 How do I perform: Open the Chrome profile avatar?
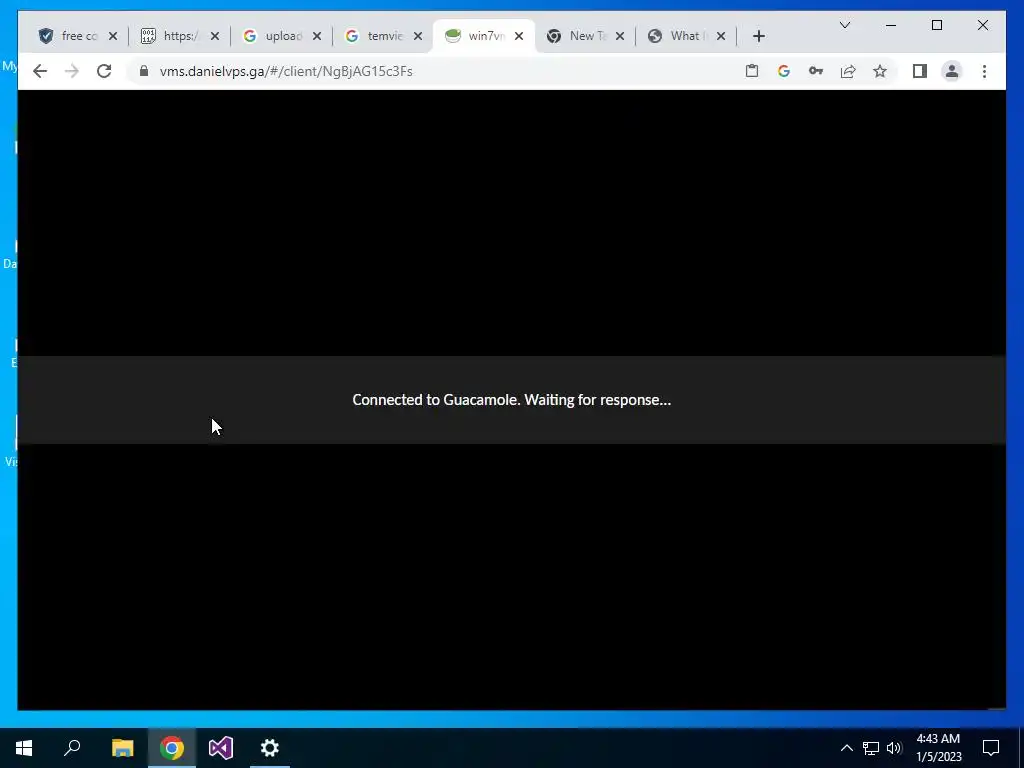[952, 71]
